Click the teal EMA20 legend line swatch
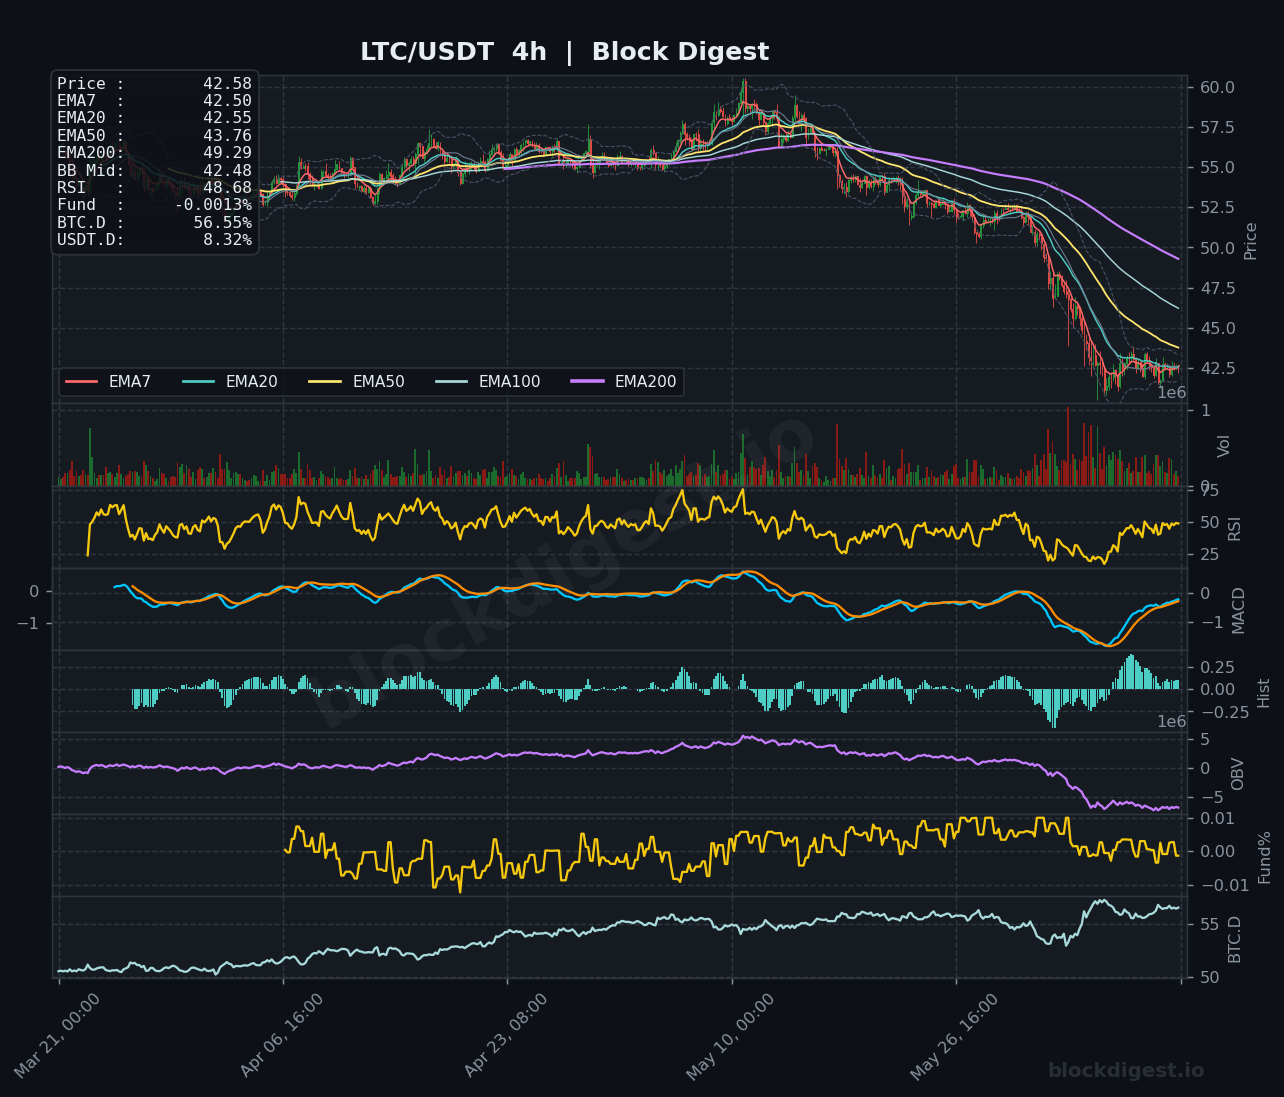This screenshot has height=1097, width=1284. 199,382
